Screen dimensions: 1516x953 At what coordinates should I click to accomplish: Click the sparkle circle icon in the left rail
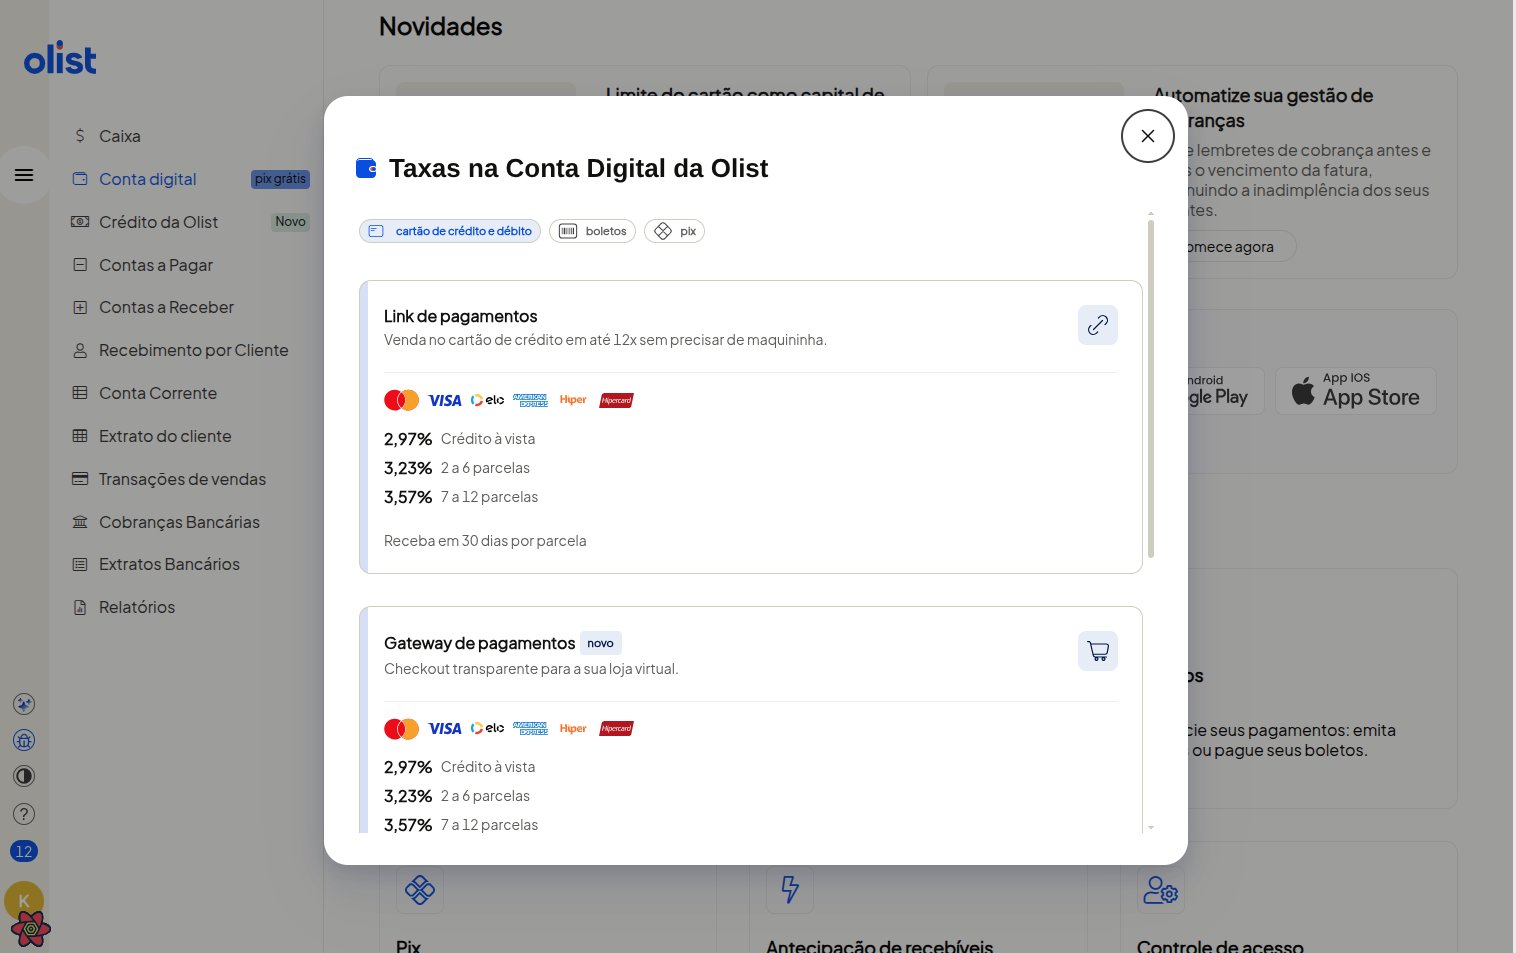[x=24, y=704]
